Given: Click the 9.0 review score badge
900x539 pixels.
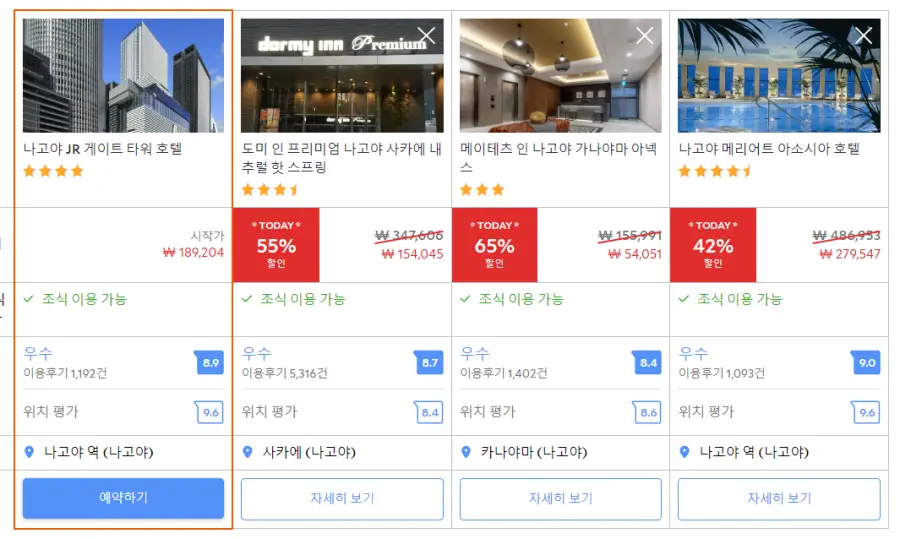Looking at the screenshot, I should coord(866,362).
